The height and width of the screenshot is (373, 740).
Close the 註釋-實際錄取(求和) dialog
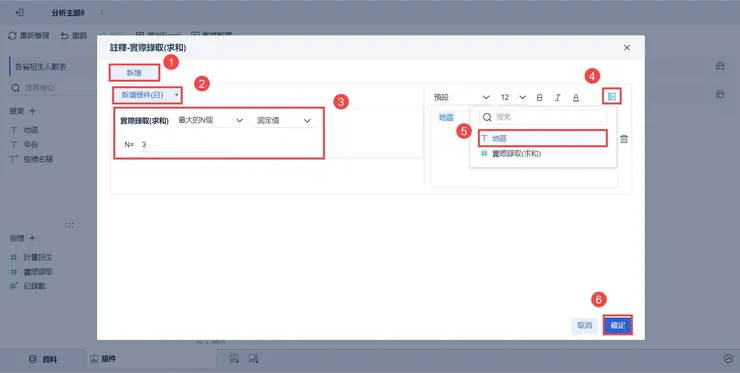(627, 48)
